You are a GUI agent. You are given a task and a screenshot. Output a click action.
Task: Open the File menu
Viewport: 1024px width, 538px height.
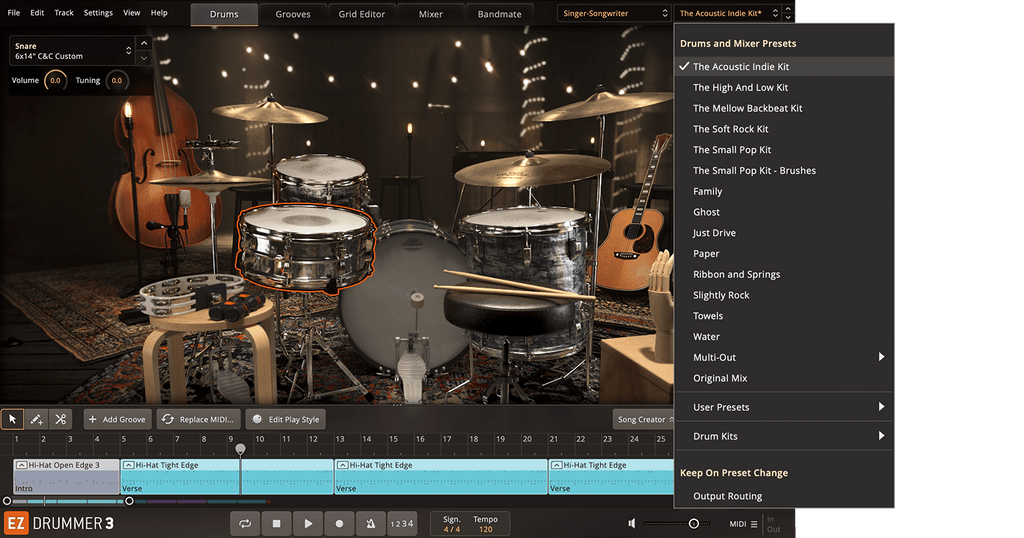click(x=14, y=12)
